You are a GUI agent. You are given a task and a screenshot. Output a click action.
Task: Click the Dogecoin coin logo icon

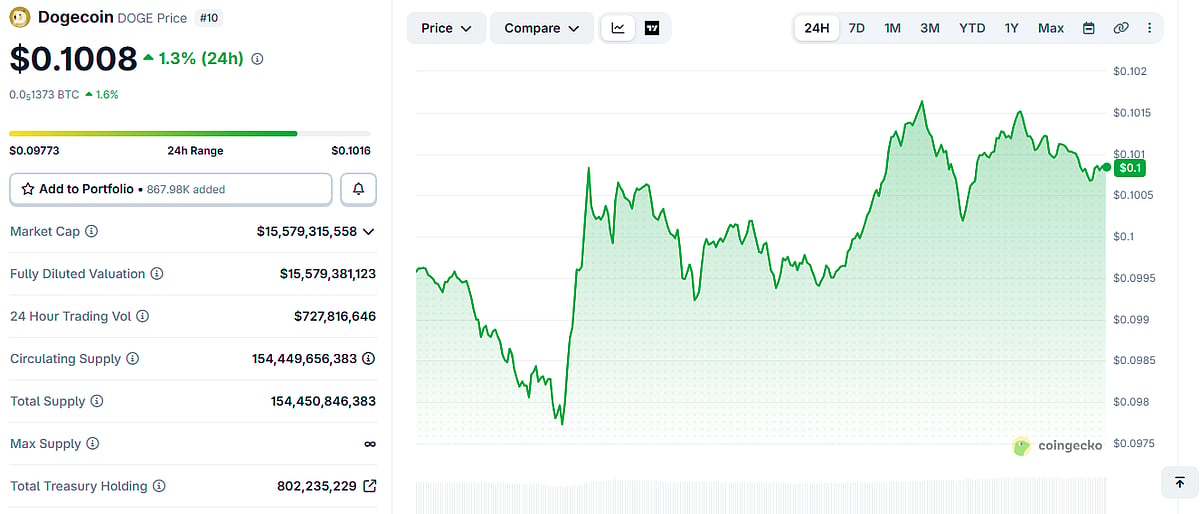[21, 17]
